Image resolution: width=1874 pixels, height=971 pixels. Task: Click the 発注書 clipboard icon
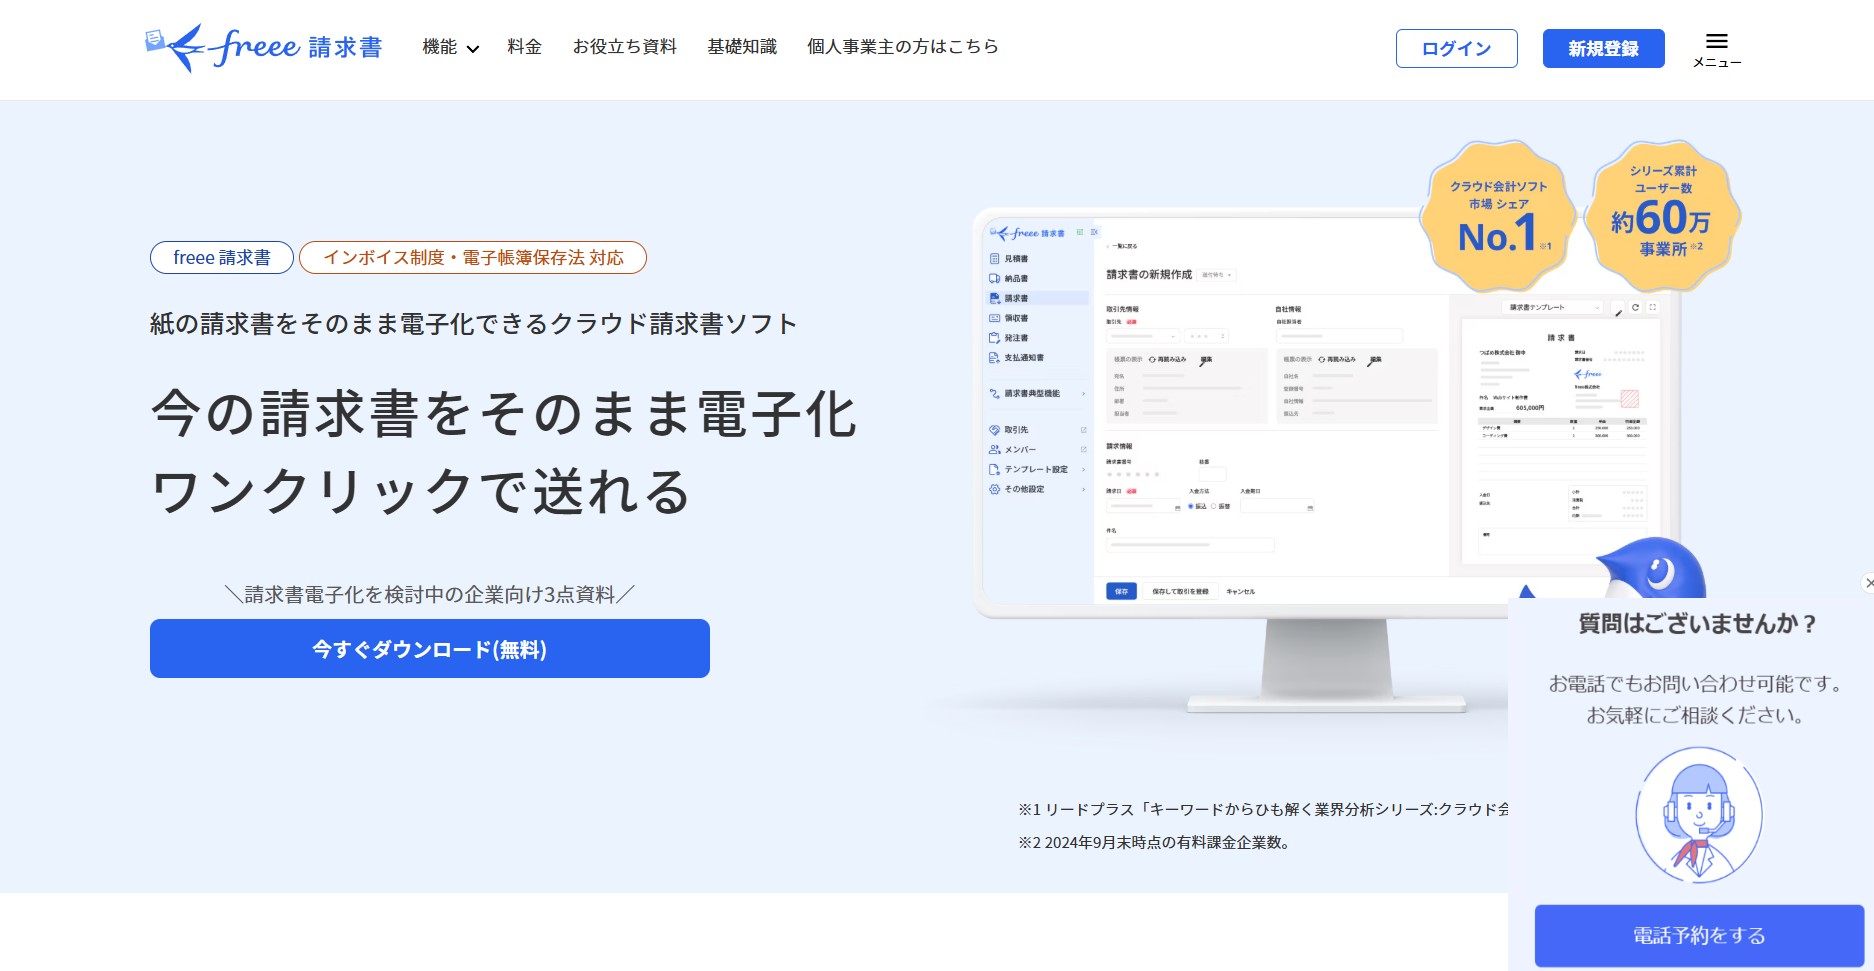coord(993,338)
